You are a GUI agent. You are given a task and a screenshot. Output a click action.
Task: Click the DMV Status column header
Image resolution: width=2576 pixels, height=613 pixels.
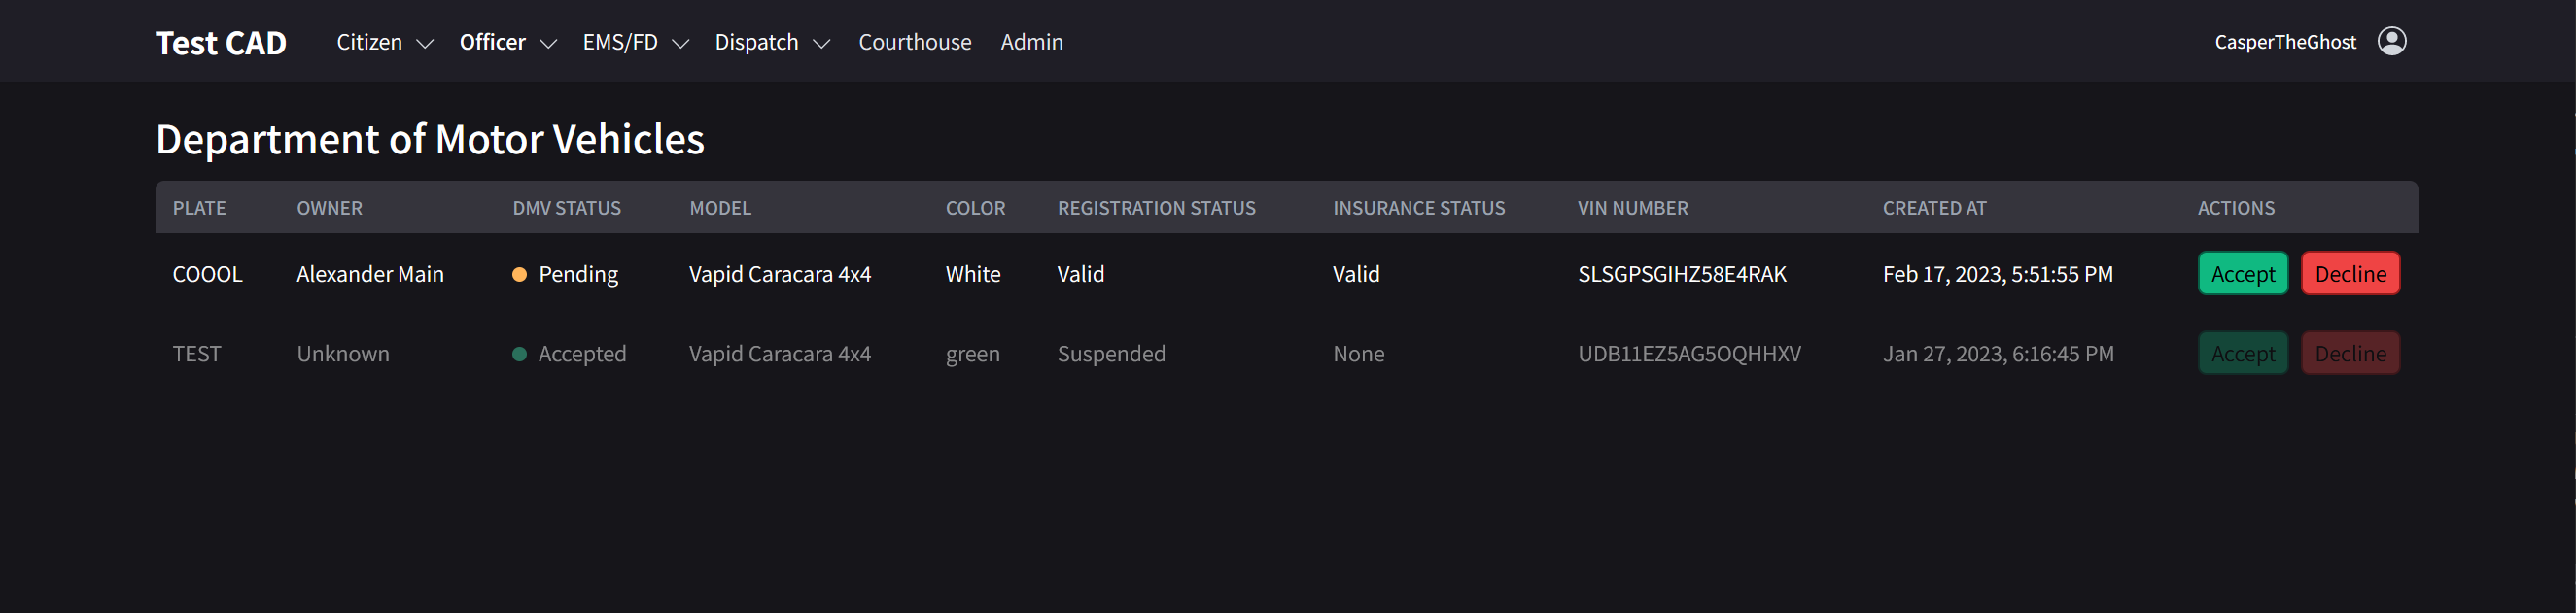pyautogui.click(x=566, y=208)
